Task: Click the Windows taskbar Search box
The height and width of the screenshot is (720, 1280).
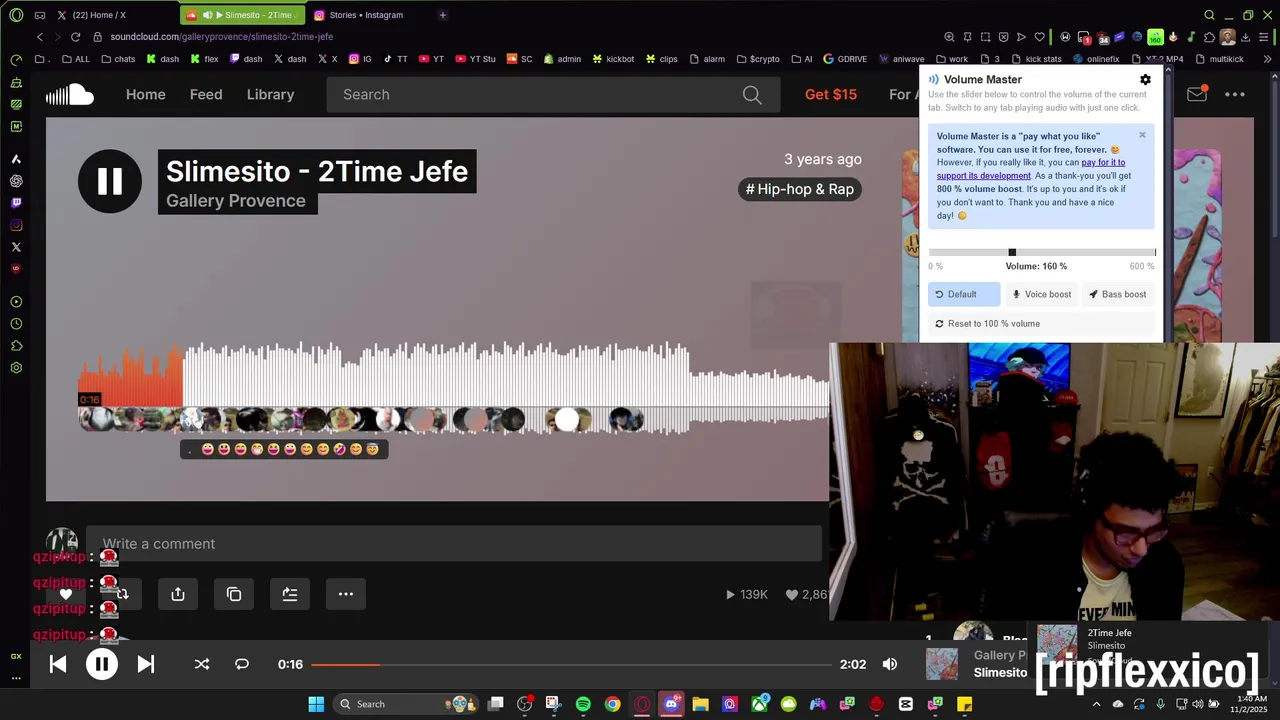Action: click(405, 704)
